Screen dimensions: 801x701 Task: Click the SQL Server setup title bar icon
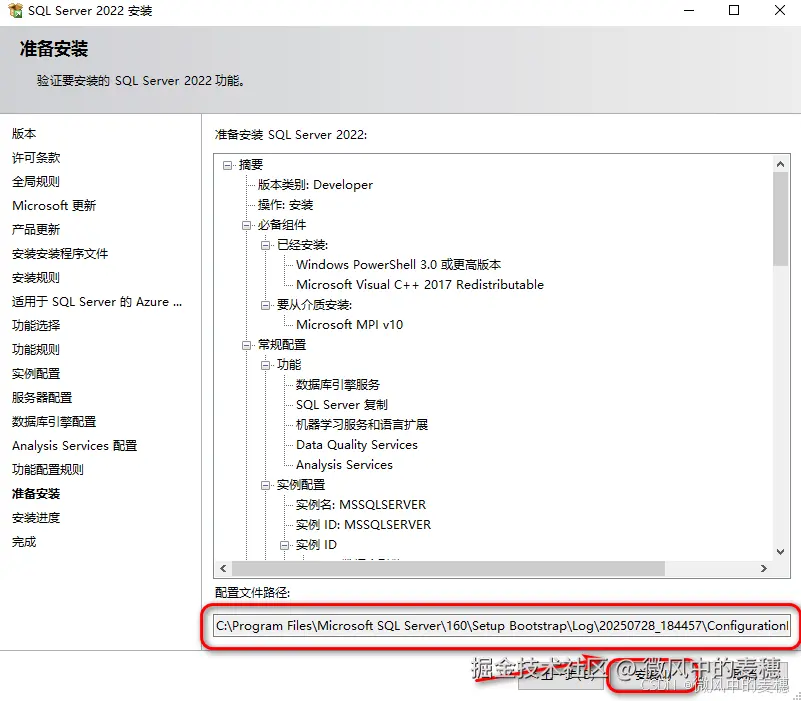[15, 10]
